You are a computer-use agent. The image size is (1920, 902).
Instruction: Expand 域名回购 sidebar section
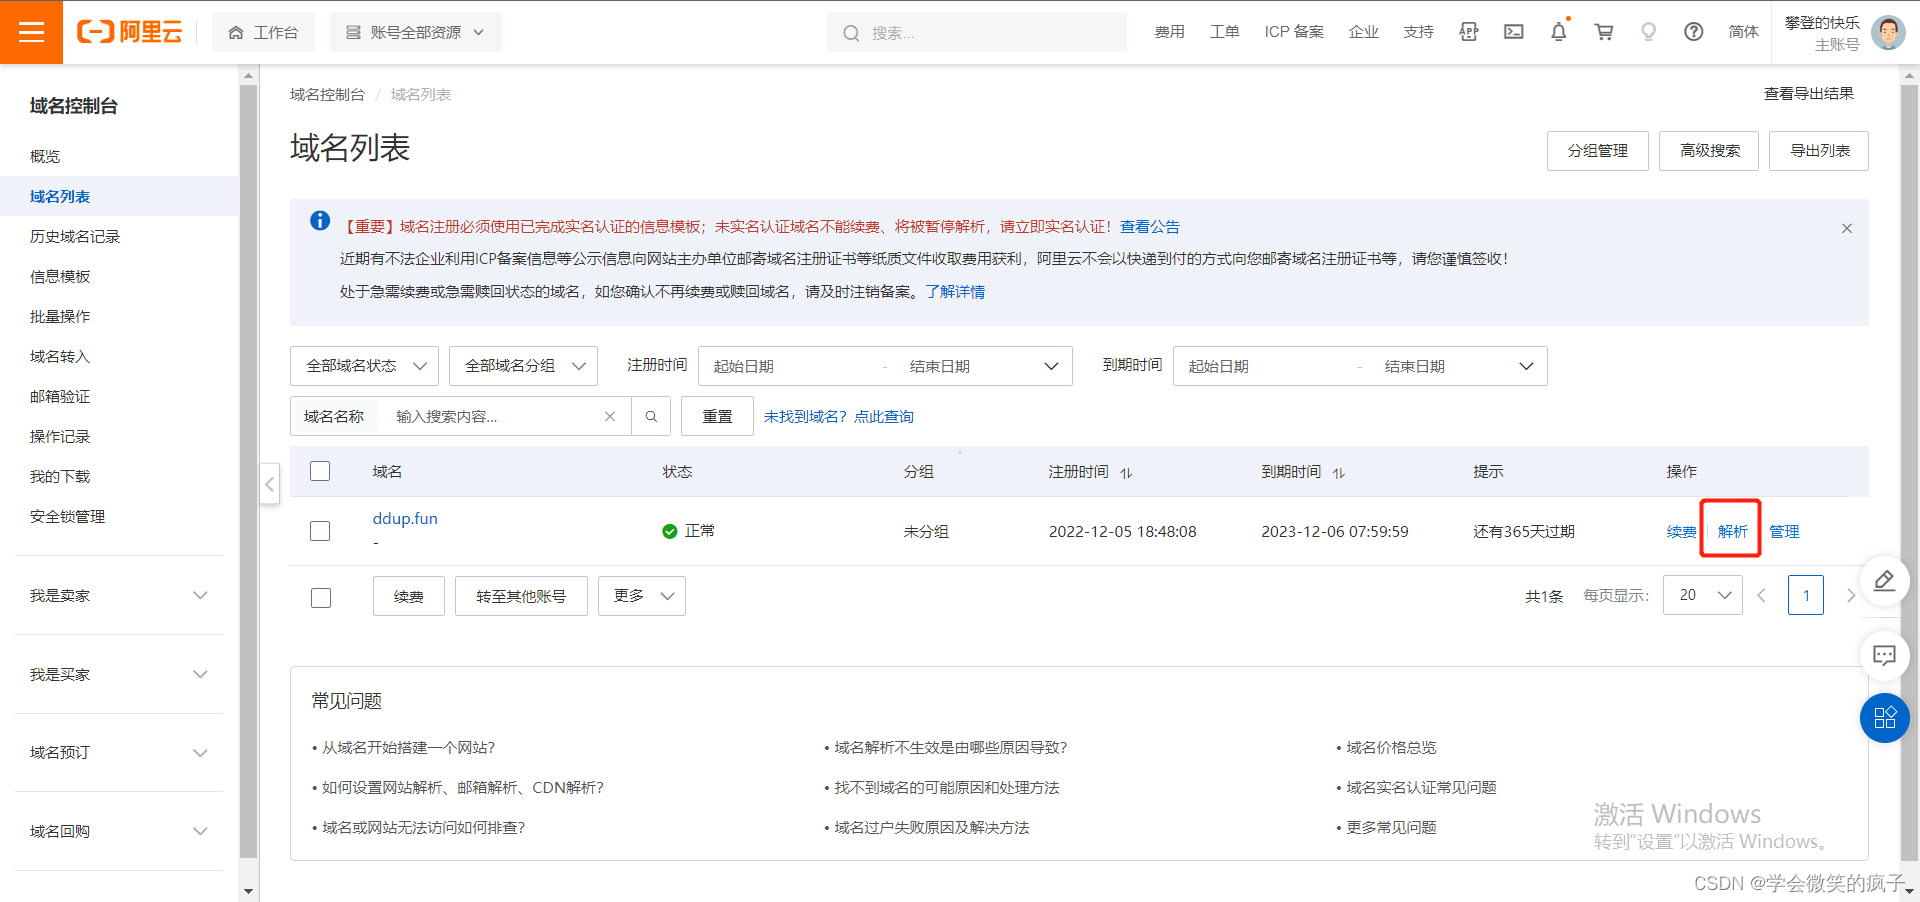point(119,831)
